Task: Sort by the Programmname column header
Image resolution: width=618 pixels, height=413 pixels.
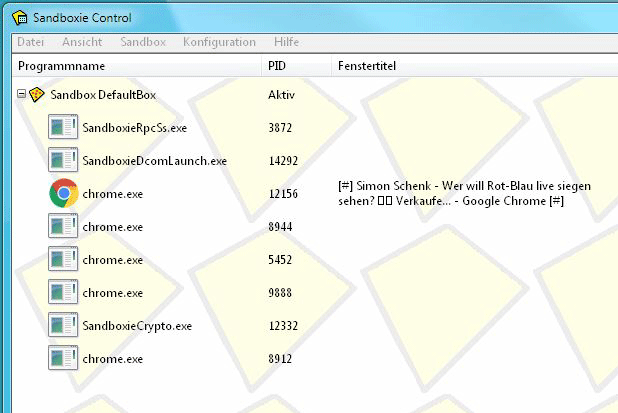Action: coord(137,66)
